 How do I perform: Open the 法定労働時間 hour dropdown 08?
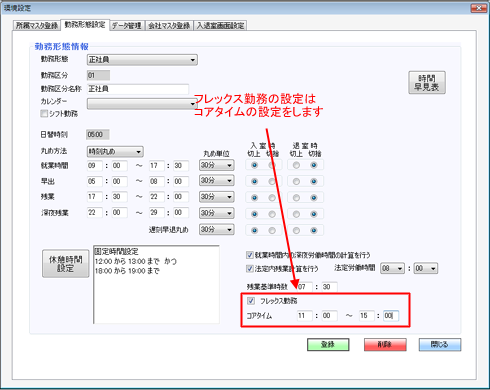click(x=392, y=268)
